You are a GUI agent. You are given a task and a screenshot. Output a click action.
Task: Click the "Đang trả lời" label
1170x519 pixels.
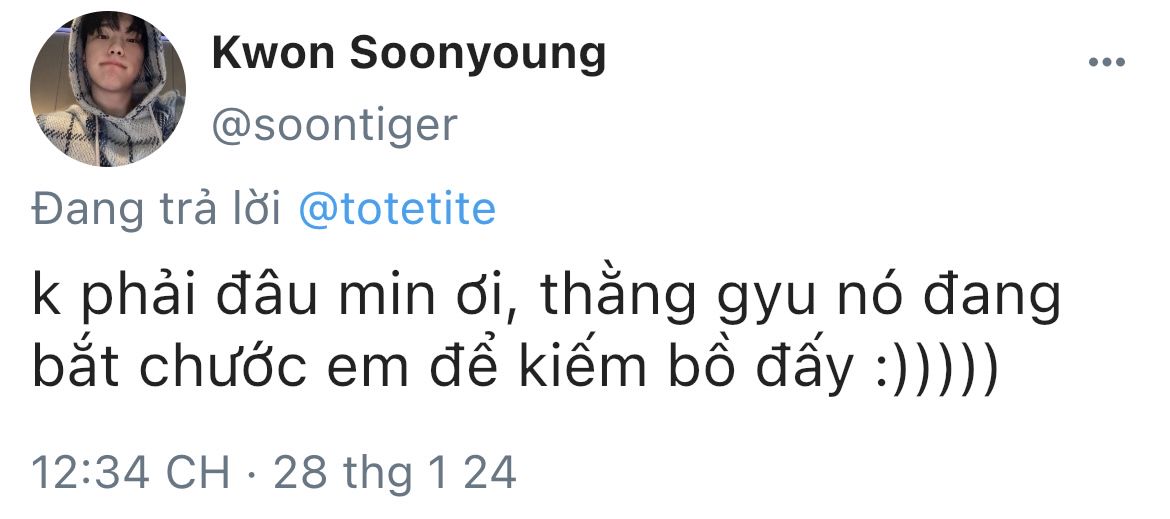[155, 210]
